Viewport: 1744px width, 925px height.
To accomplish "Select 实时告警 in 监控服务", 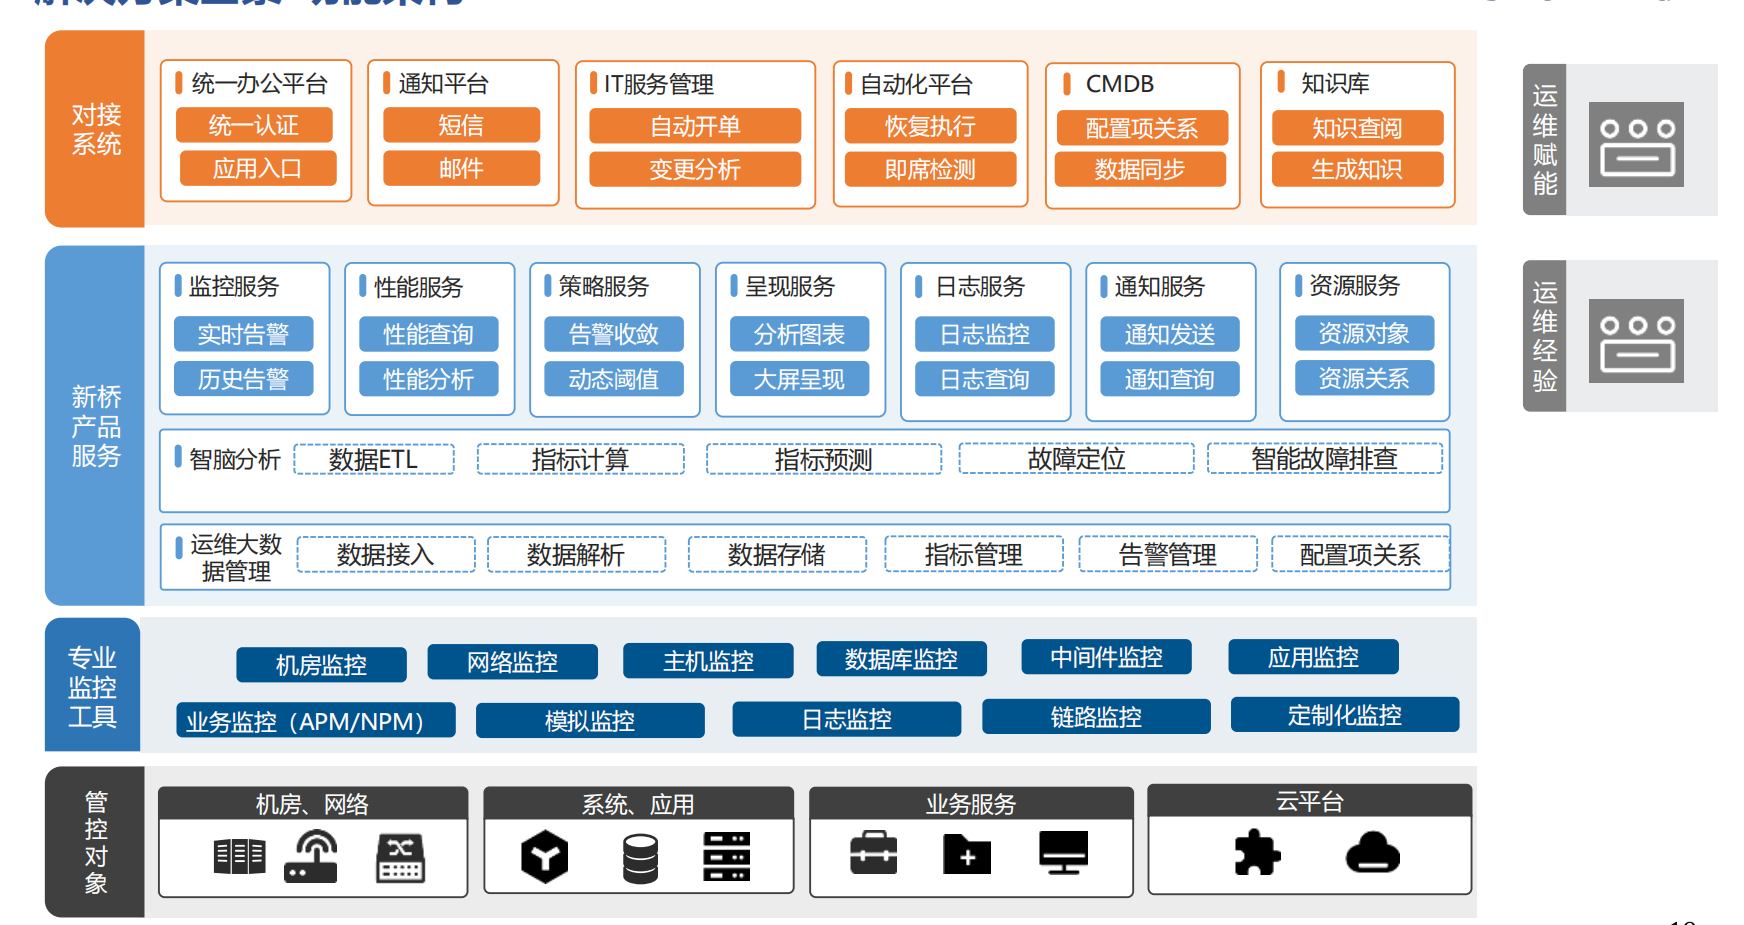I will (x=243, y=334).
